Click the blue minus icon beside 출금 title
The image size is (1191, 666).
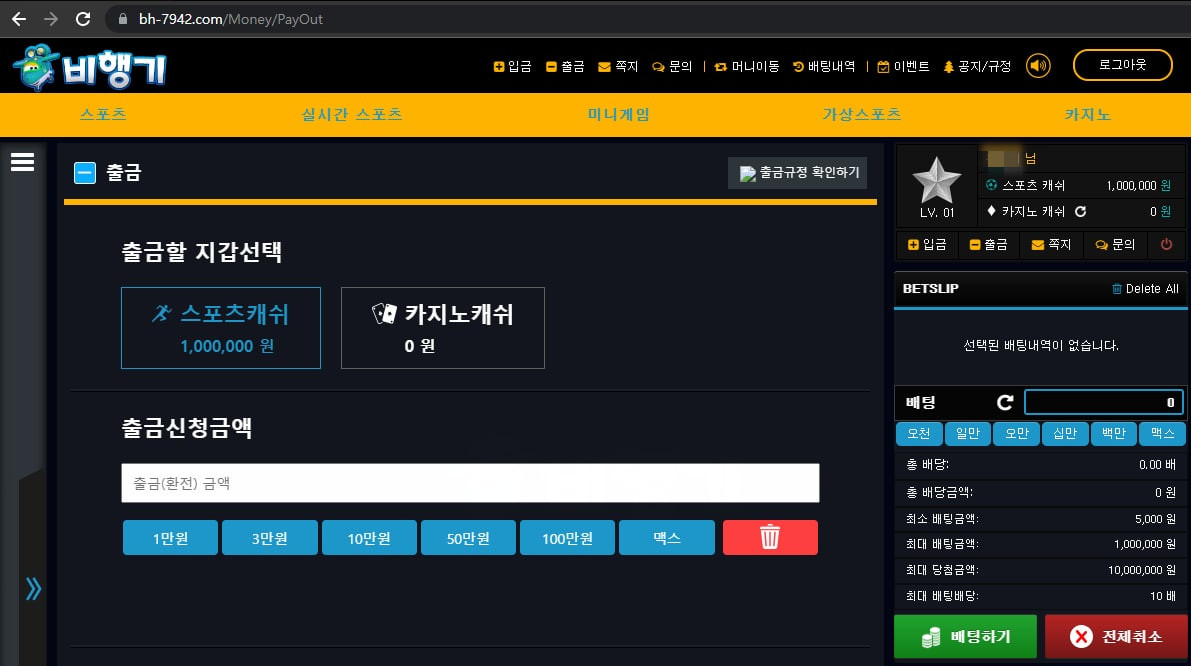click(x=85, y=173)
